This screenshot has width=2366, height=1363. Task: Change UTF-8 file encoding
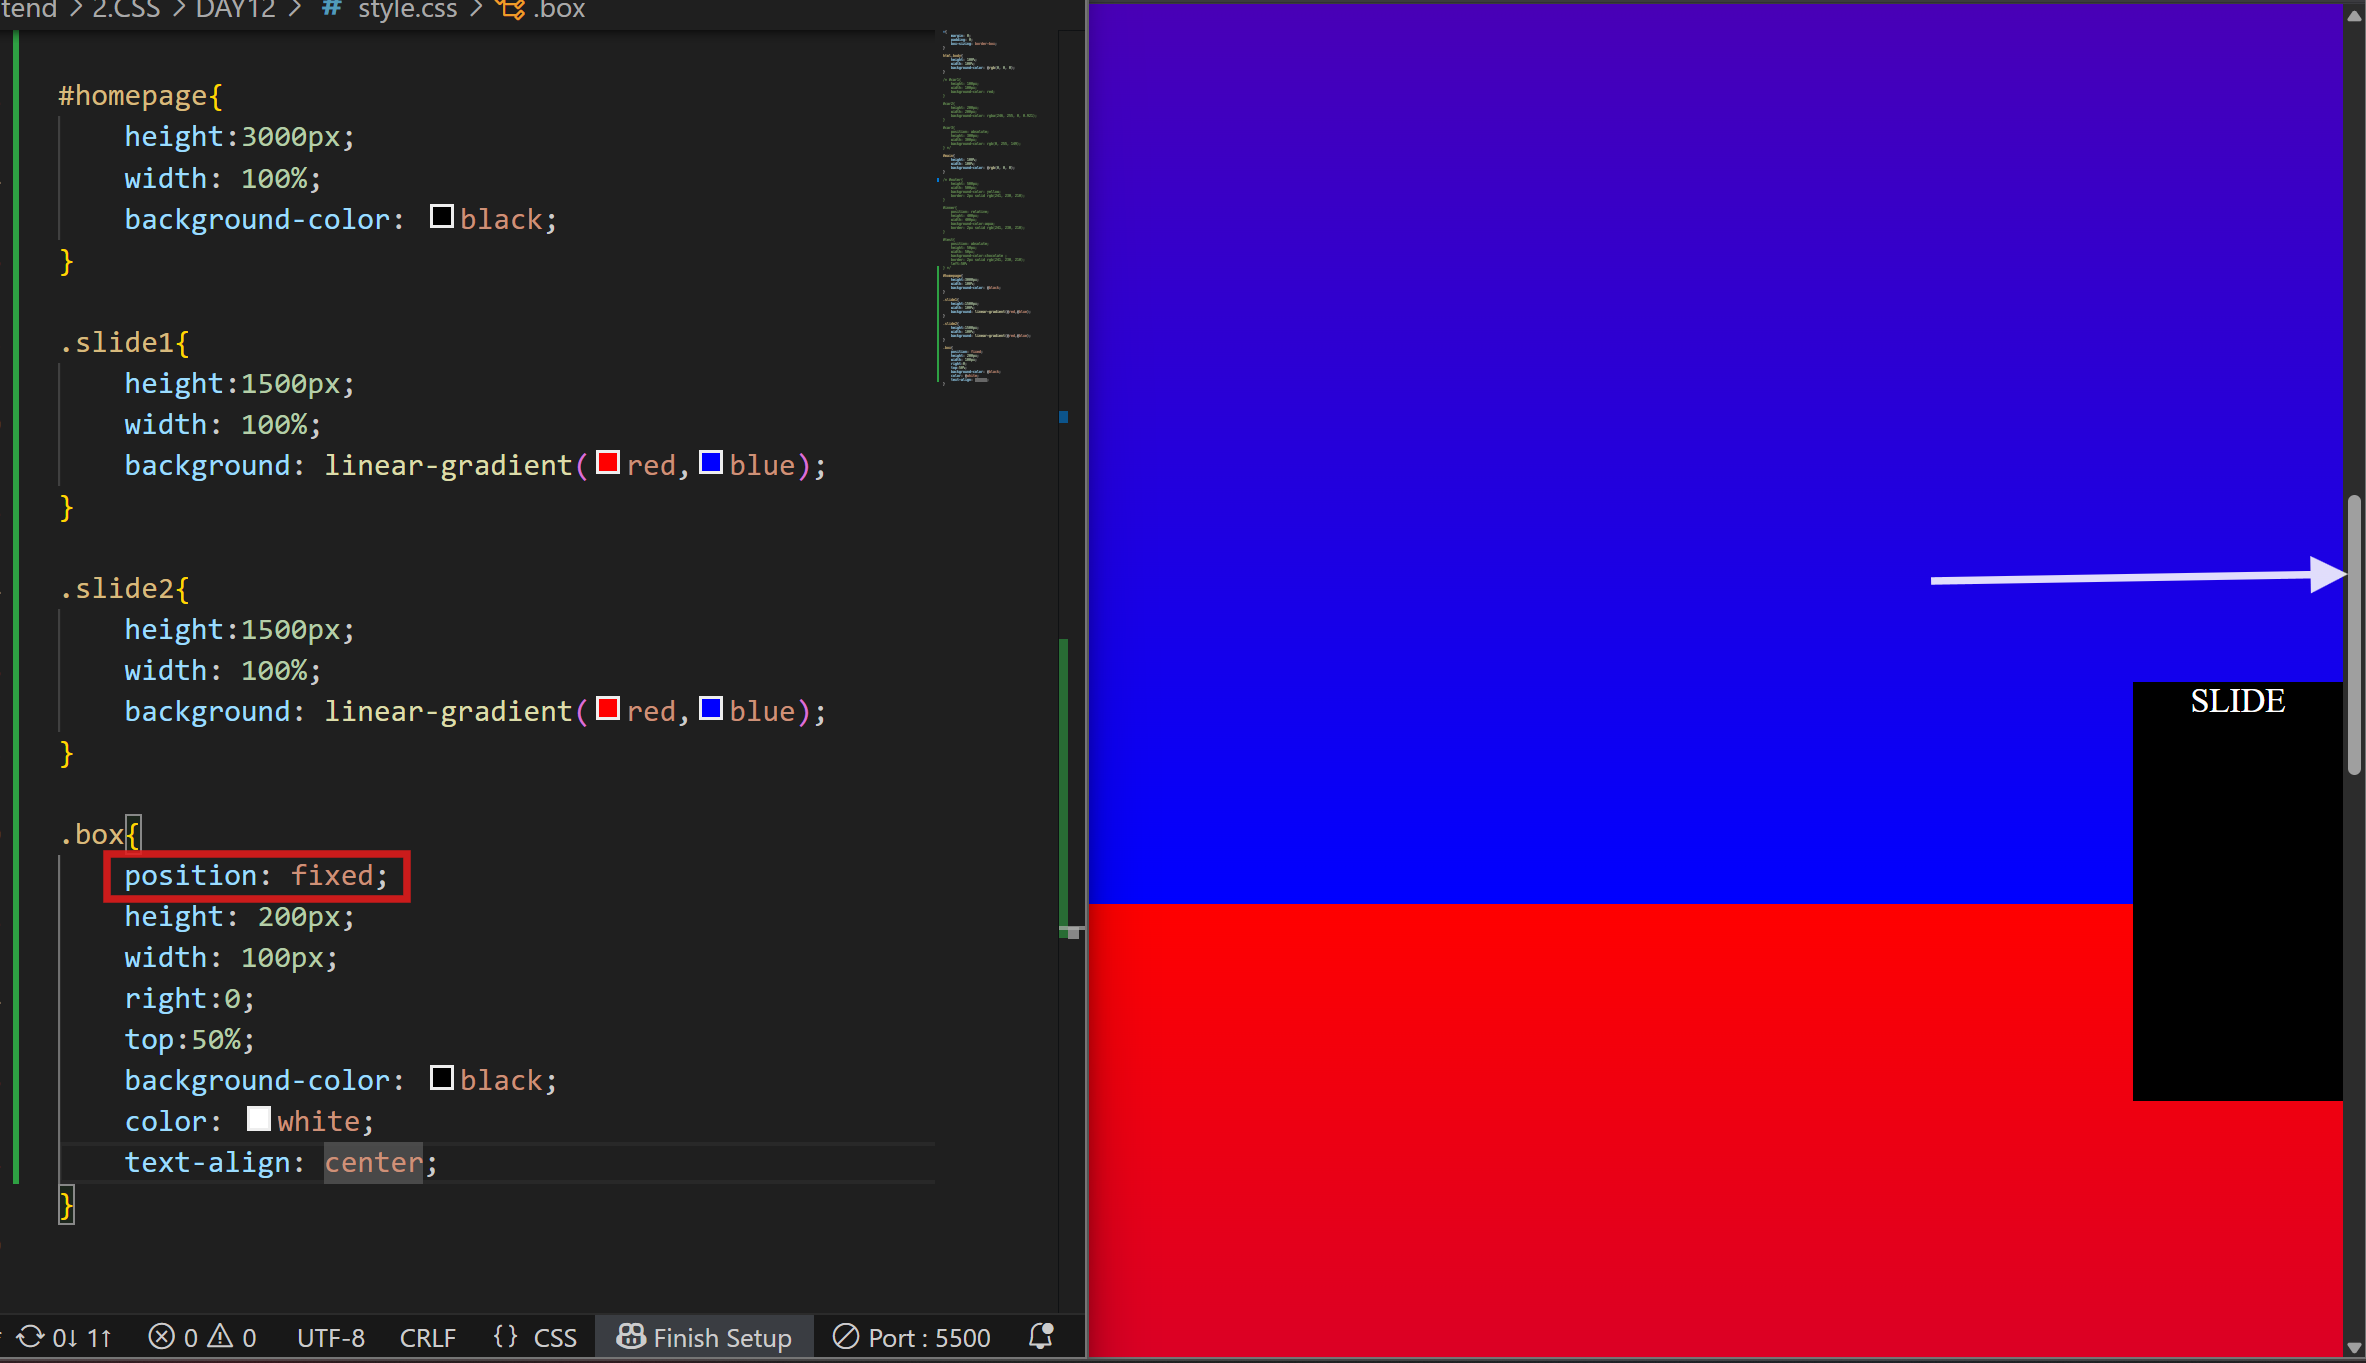click(x=331, y=1337)
